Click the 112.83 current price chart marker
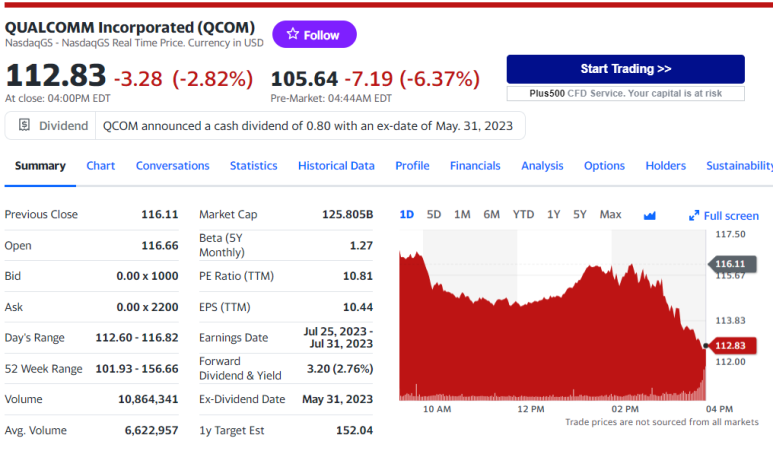773x470 pixels. tap(732, 346)
